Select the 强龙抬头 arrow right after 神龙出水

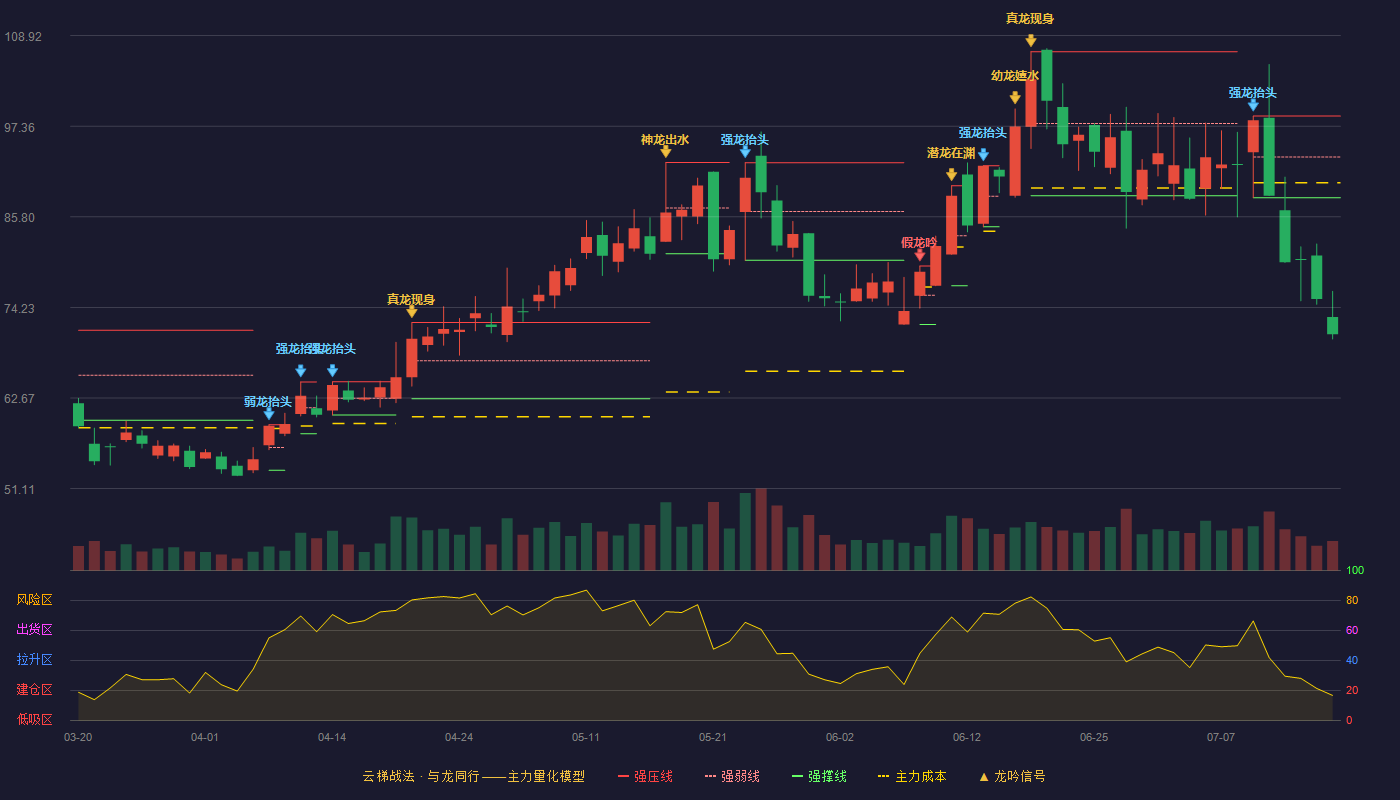745,151
